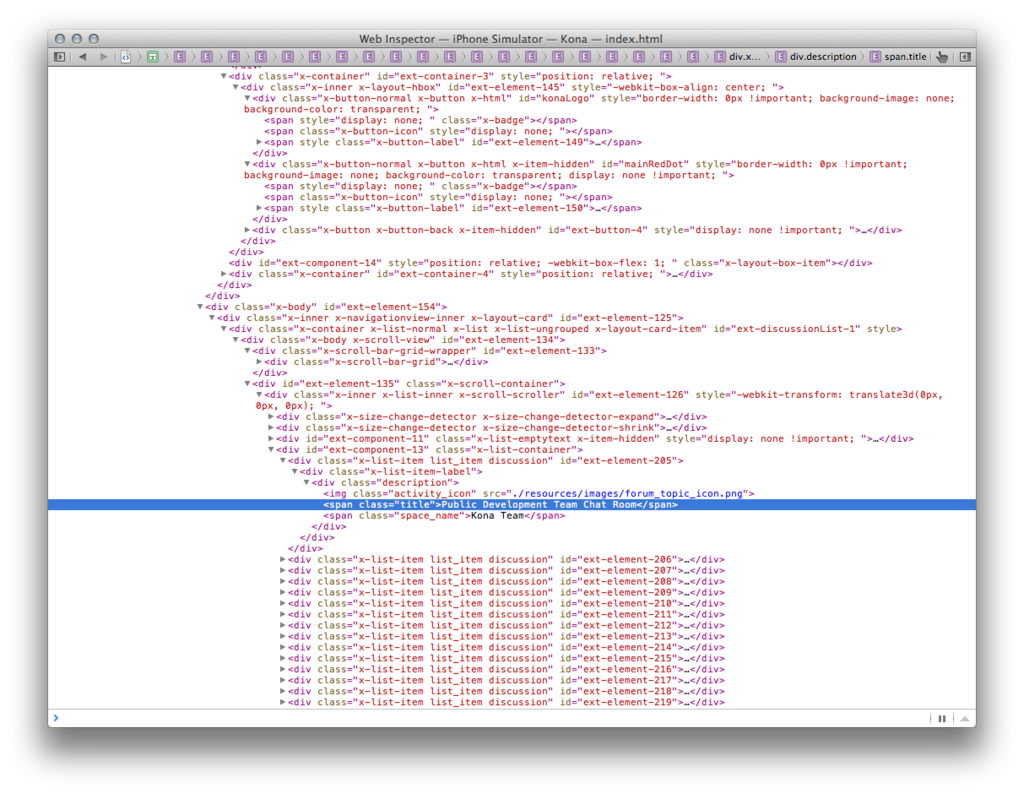Collapse the x-list-item-label div
Image resolution: width=1024 pixels, height=794 pixels.
pyautogui.click(x=294, y=472)
